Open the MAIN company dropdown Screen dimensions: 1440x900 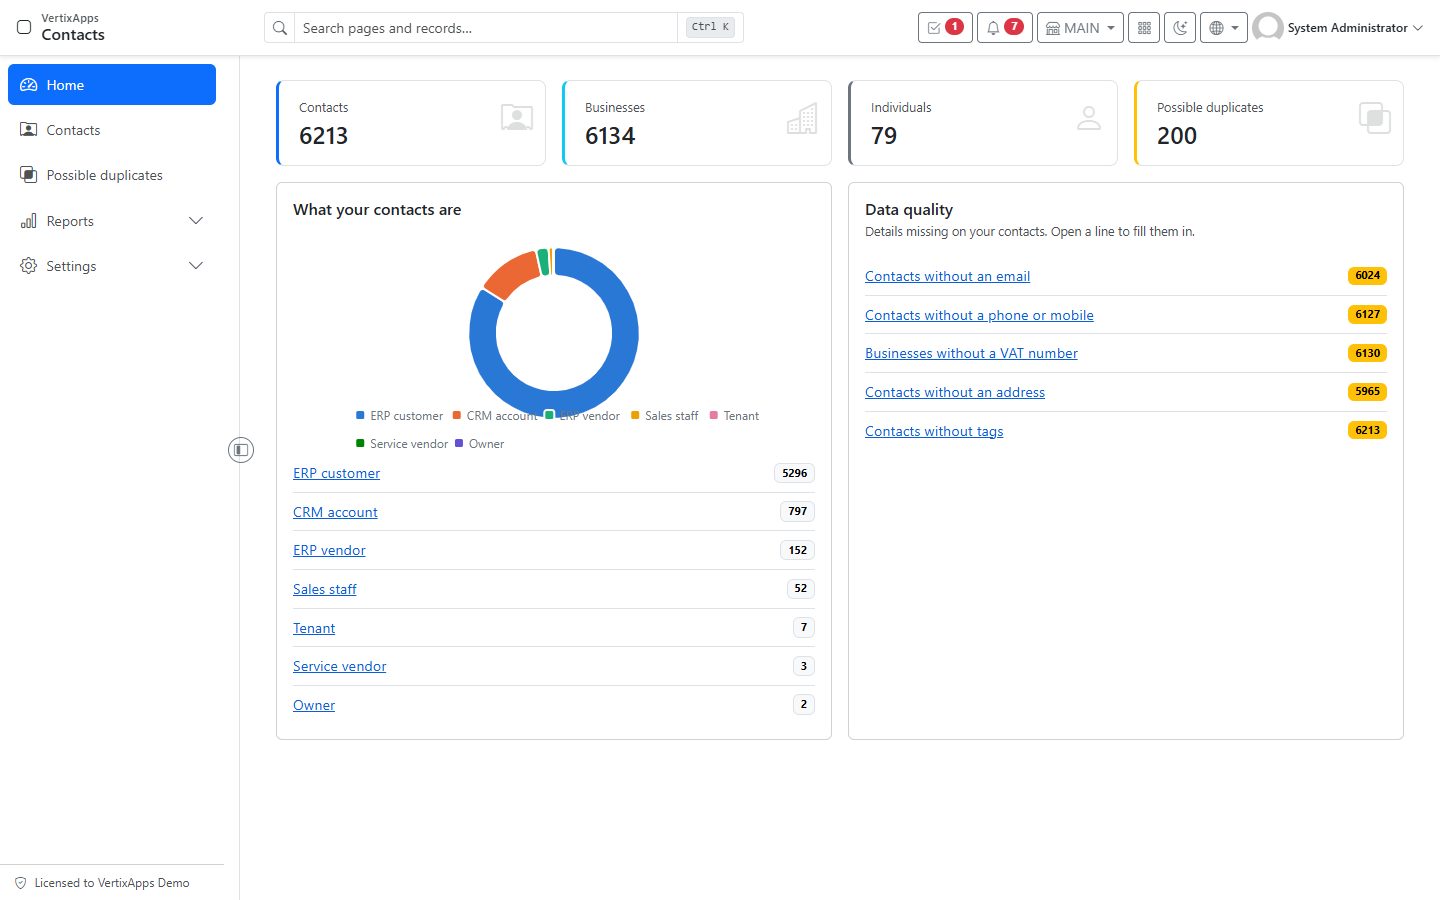(x=1080, y=28)
